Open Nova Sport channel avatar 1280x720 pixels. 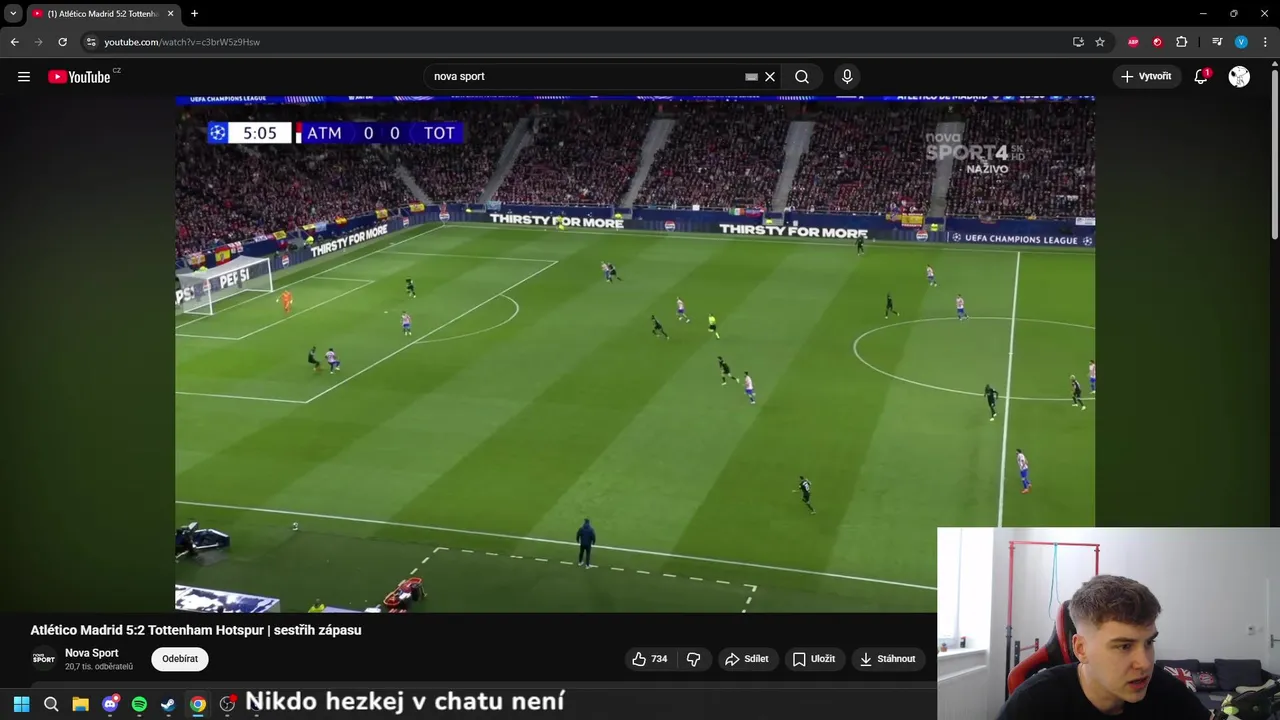[43, 659]
